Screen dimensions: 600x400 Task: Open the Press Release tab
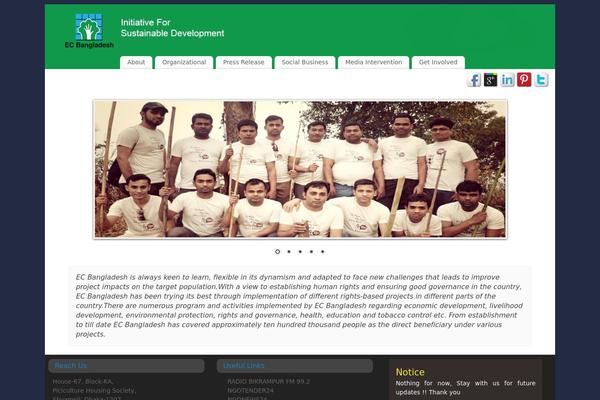[x=244, y=62]
